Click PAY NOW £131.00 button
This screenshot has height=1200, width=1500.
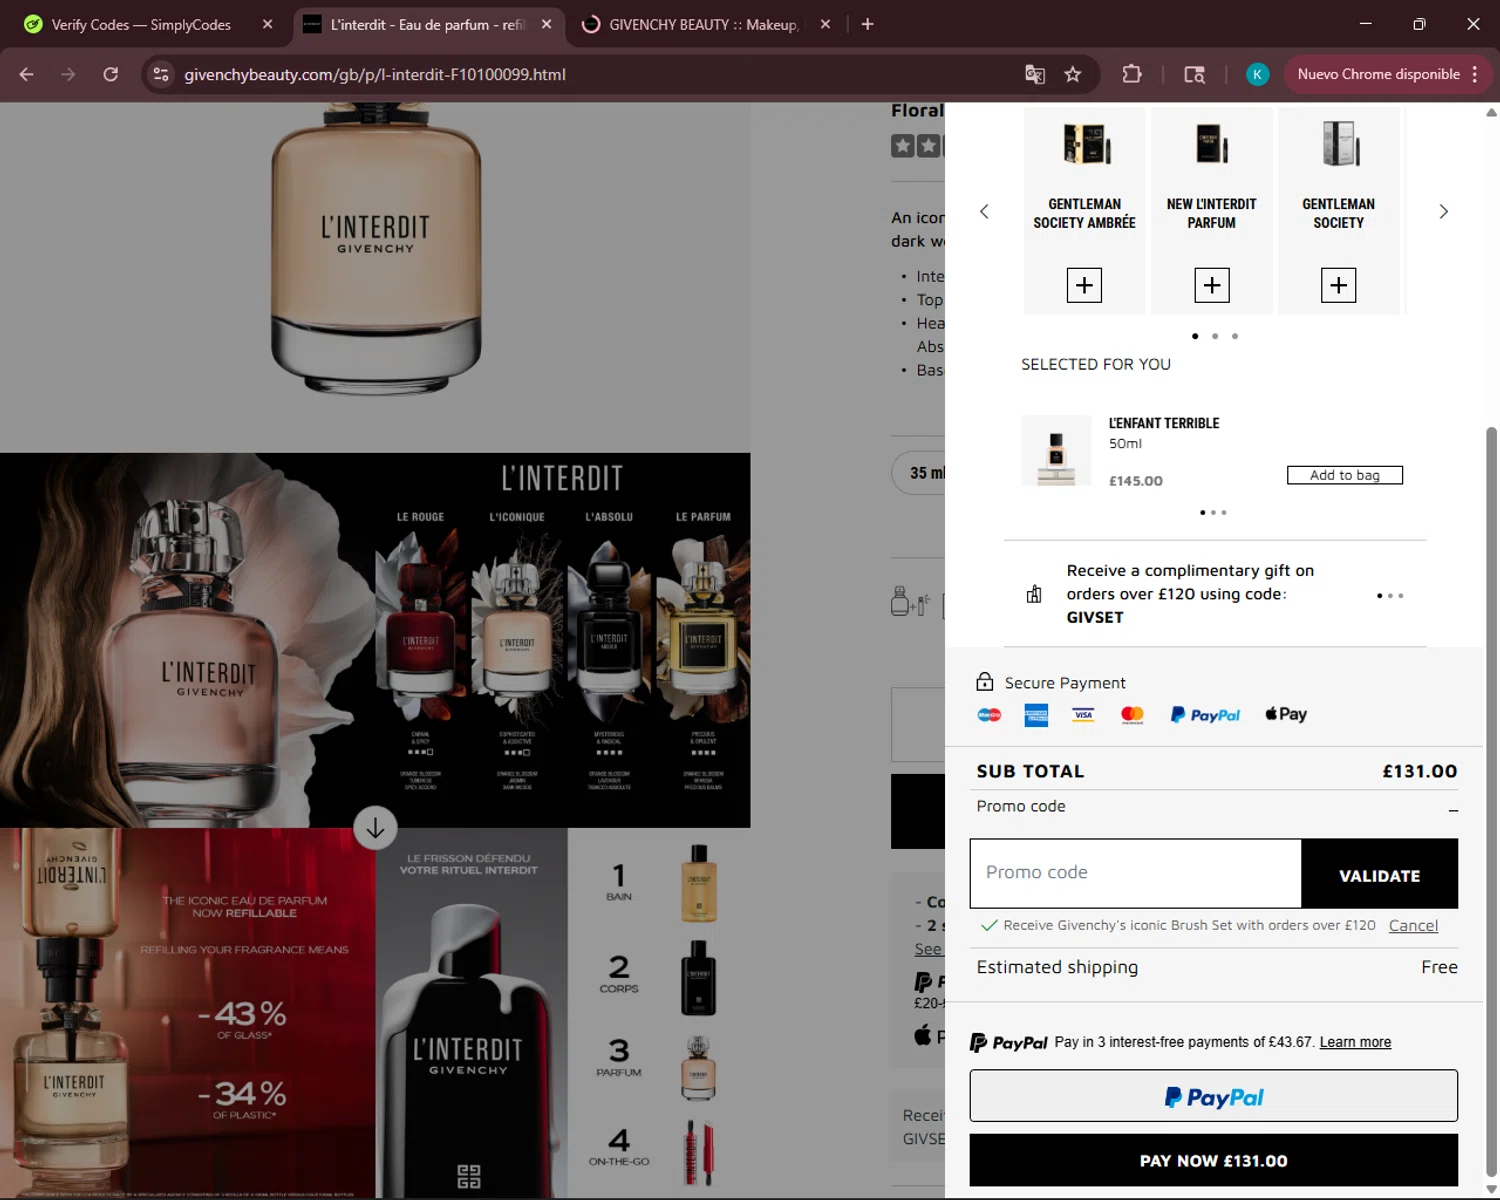coord(1213,1160)
